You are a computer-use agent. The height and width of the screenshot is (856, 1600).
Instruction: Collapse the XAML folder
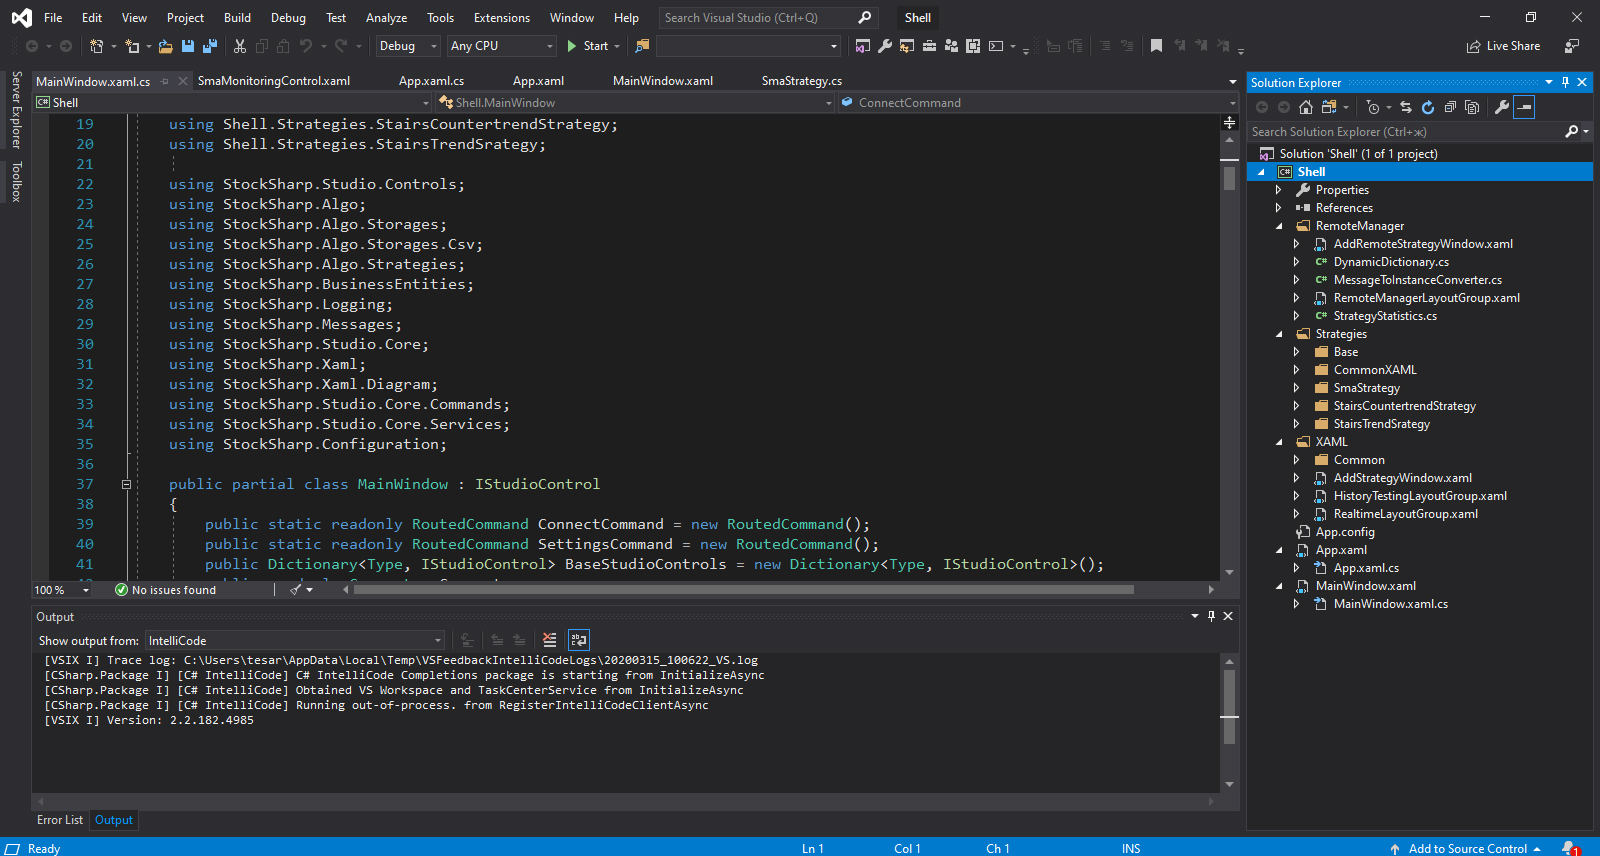pos(1279,442)
